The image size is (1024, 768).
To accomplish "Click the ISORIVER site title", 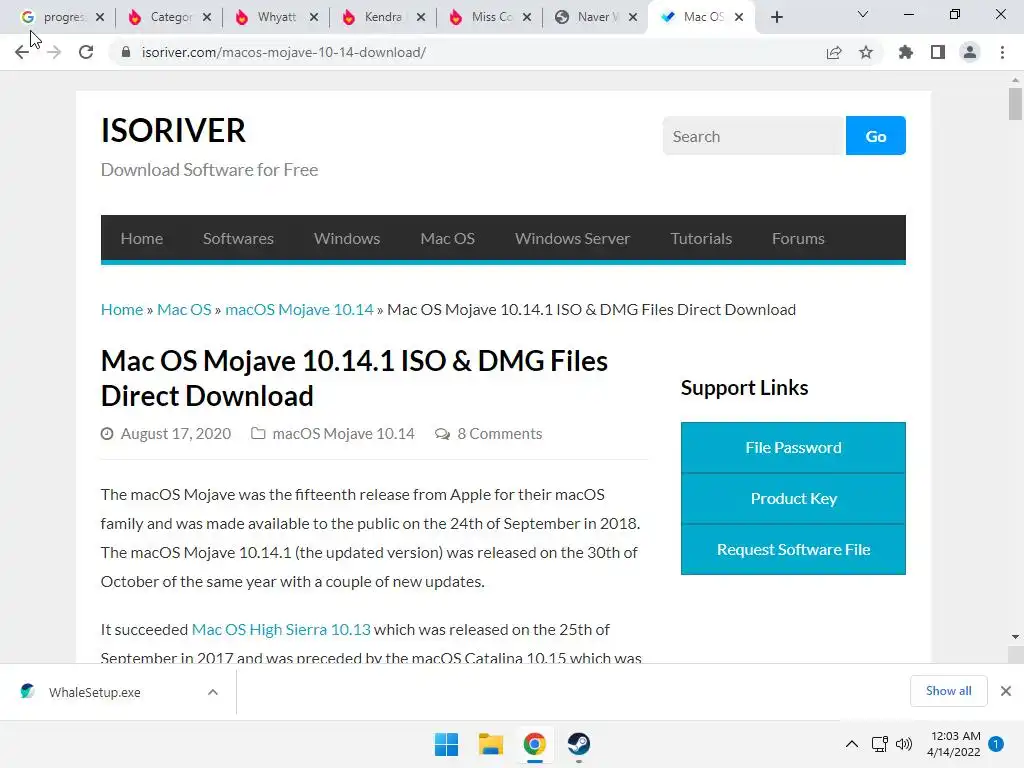I will point(173,131).
